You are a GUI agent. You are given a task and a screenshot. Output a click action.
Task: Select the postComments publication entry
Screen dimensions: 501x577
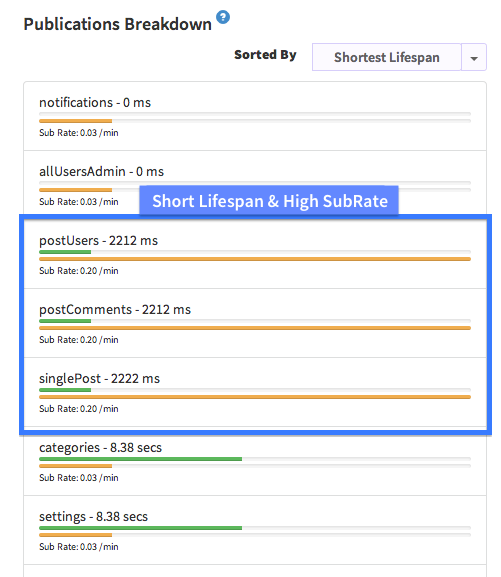[x=255, y=323]
